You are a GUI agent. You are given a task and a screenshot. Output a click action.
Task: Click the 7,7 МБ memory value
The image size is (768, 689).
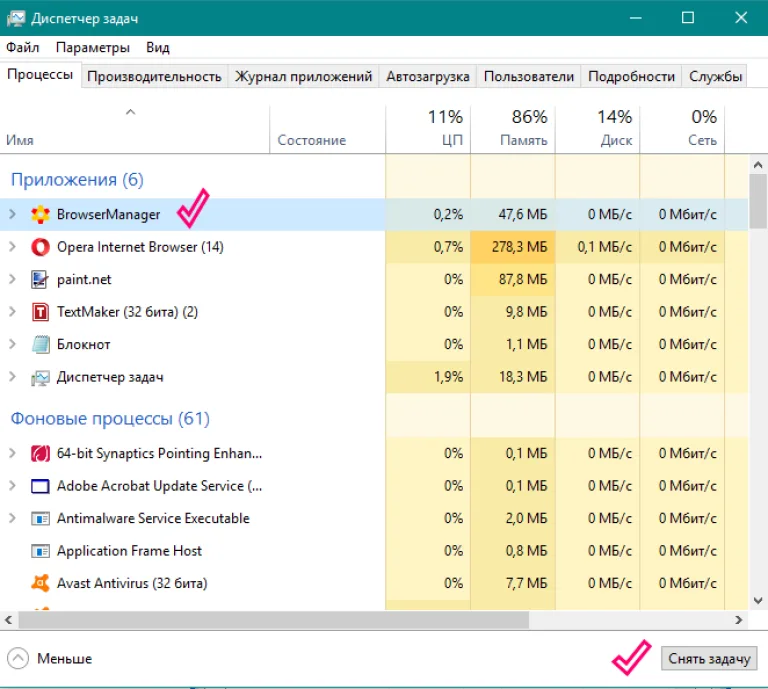(527, 583)
